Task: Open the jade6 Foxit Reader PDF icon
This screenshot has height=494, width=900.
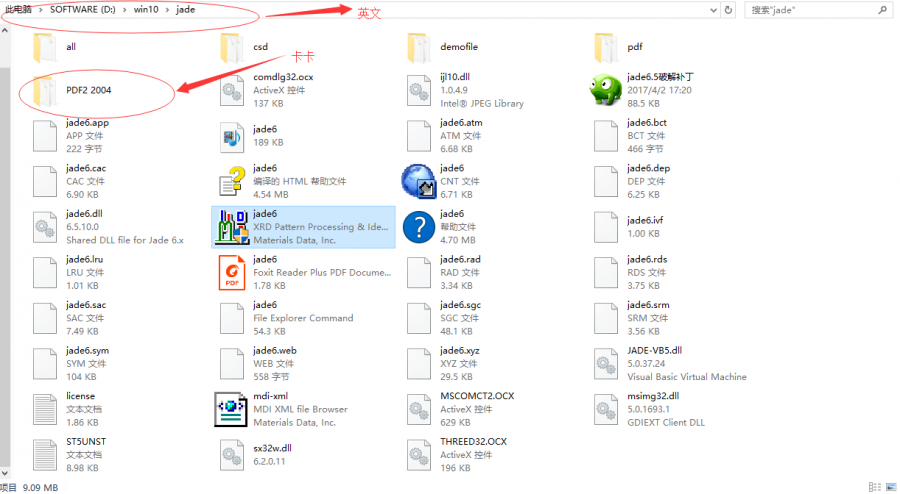Action: coord(232,273)
